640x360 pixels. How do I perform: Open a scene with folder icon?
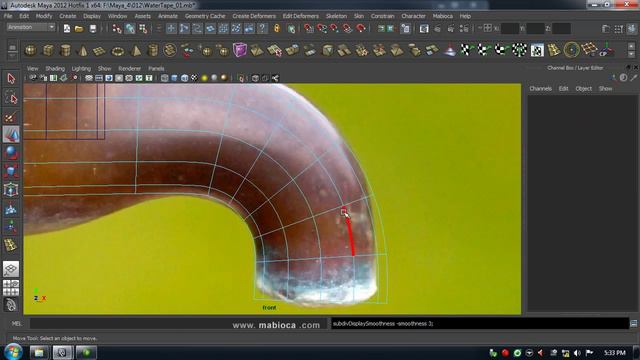click(x=79, y=28)
